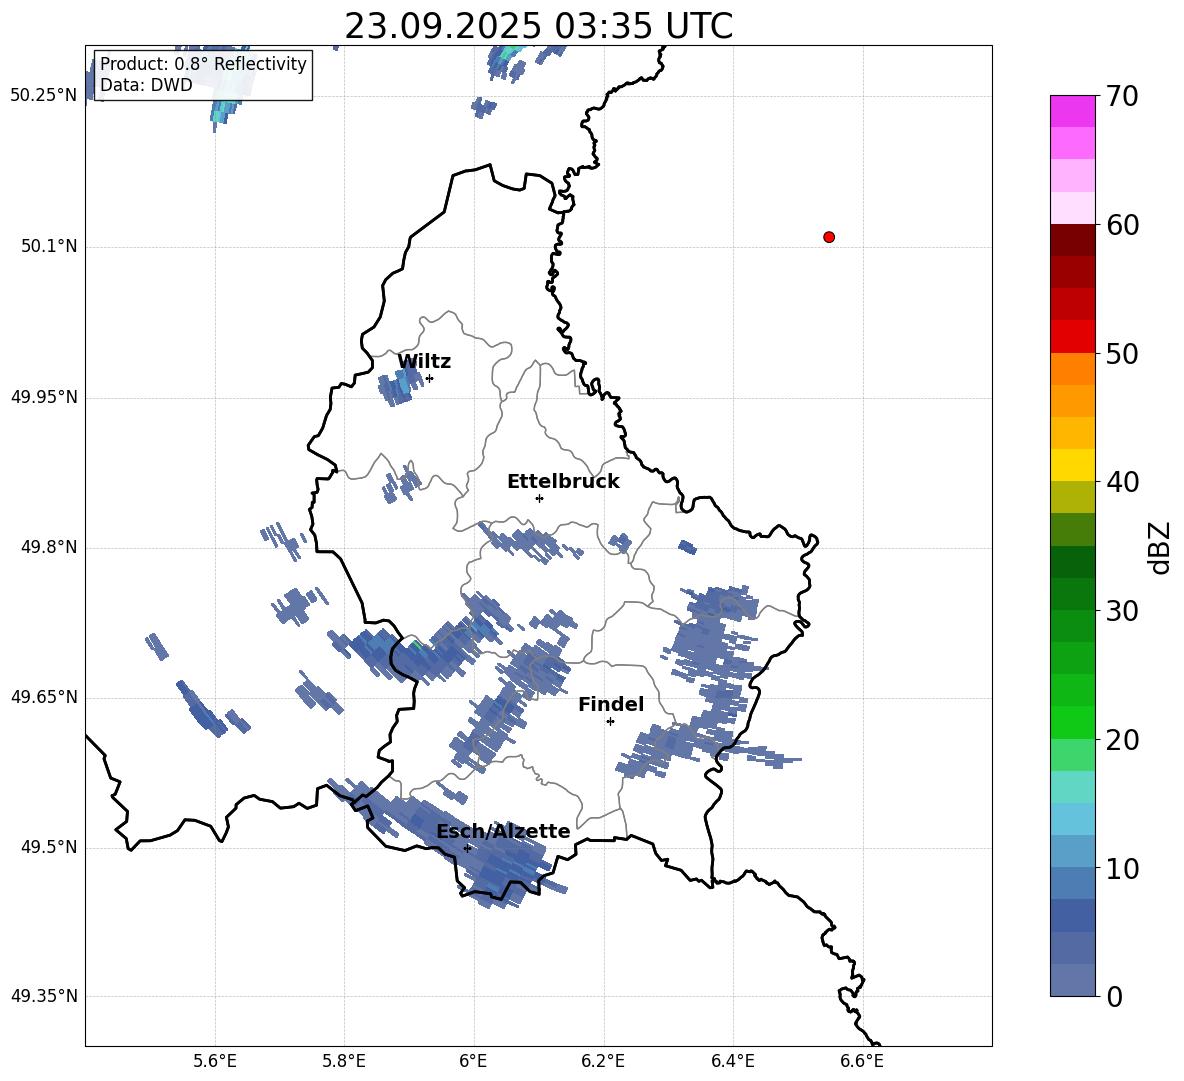Click the Wiltz city label
Image resolution: width=1184 pixels, height=1081 pixels.
pos(424,362)
